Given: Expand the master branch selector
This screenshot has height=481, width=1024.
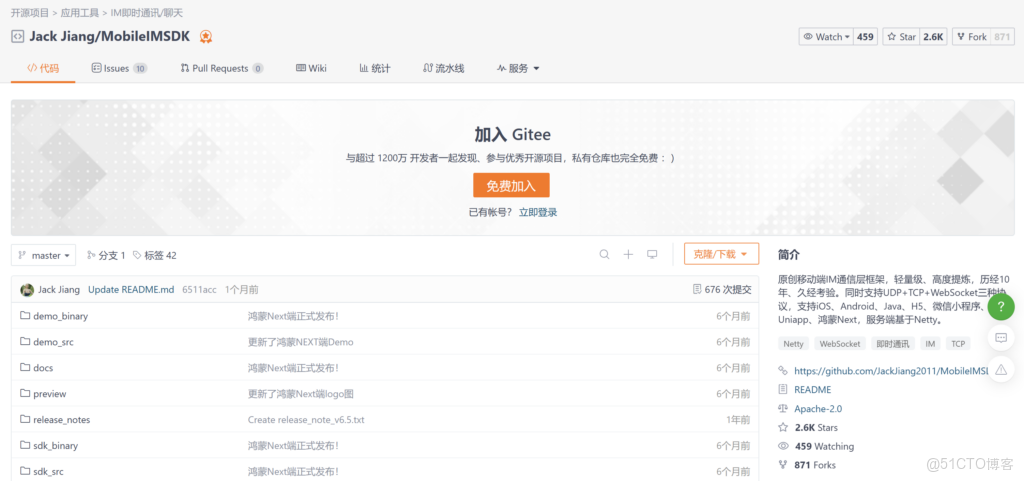Looking at the screenshot, I should 44,255.
